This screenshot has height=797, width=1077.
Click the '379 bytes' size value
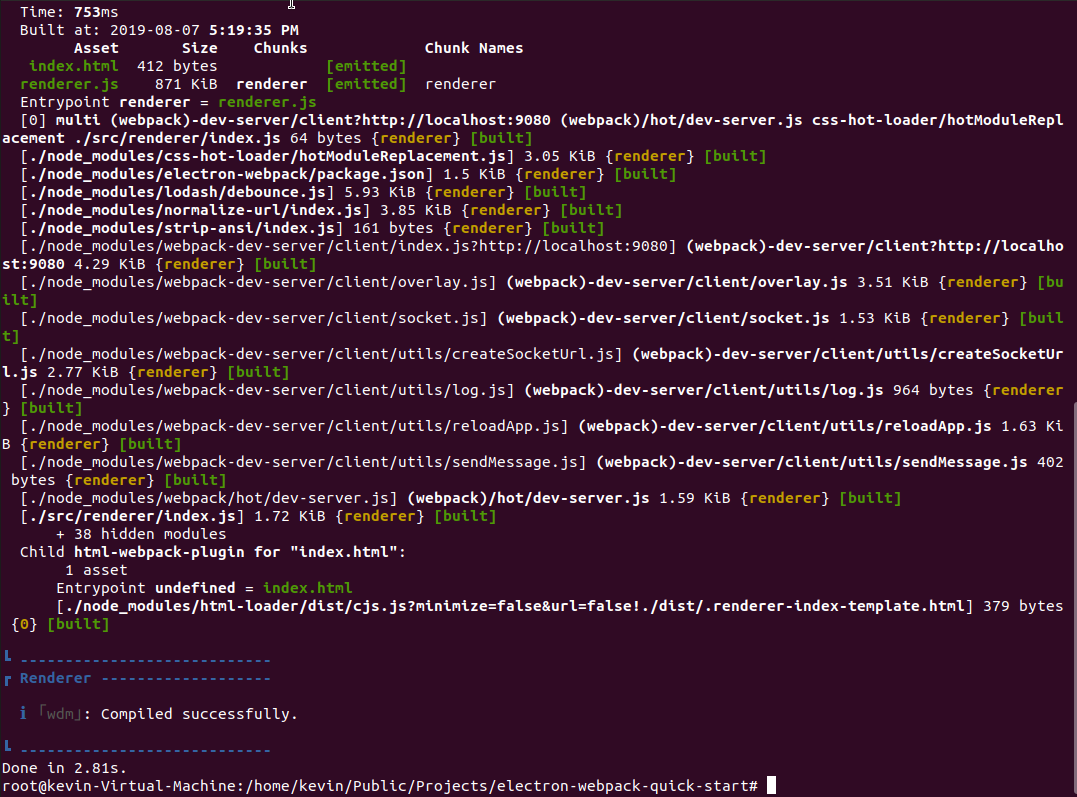point(1023,606)
